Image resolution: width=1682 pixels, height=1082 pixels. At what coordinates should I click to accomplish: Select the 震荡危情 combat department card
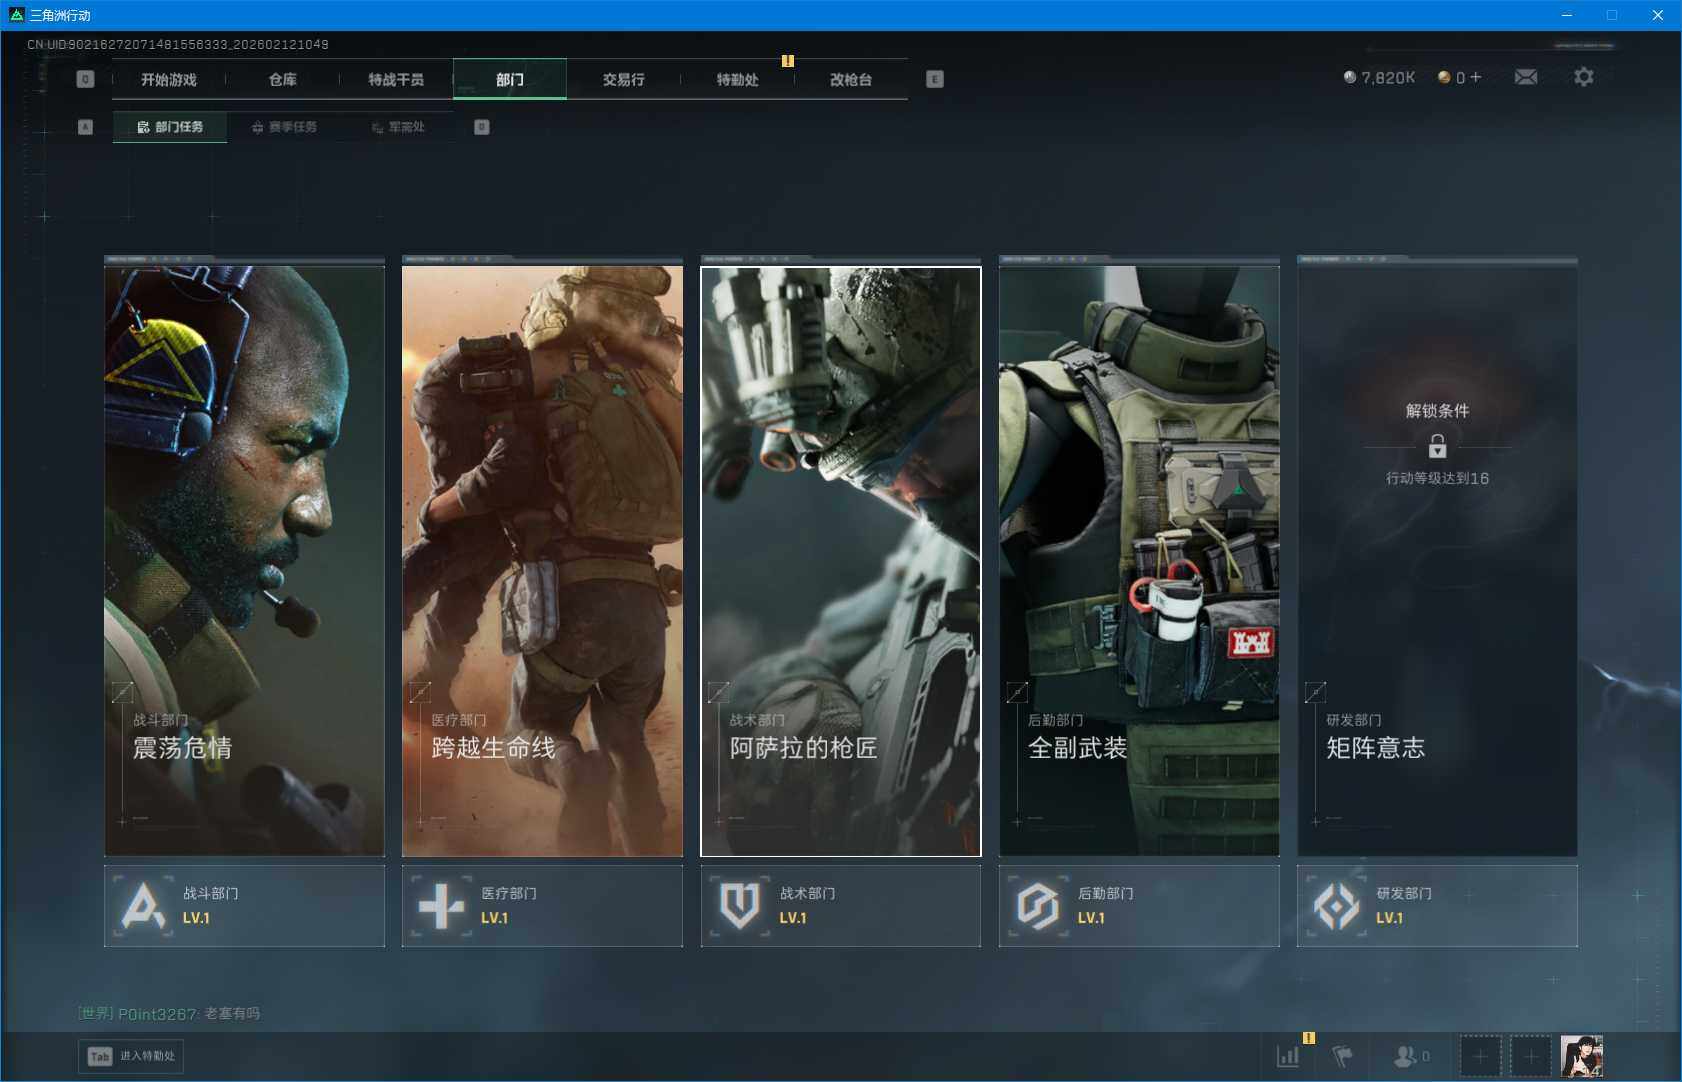coord(244,560)
